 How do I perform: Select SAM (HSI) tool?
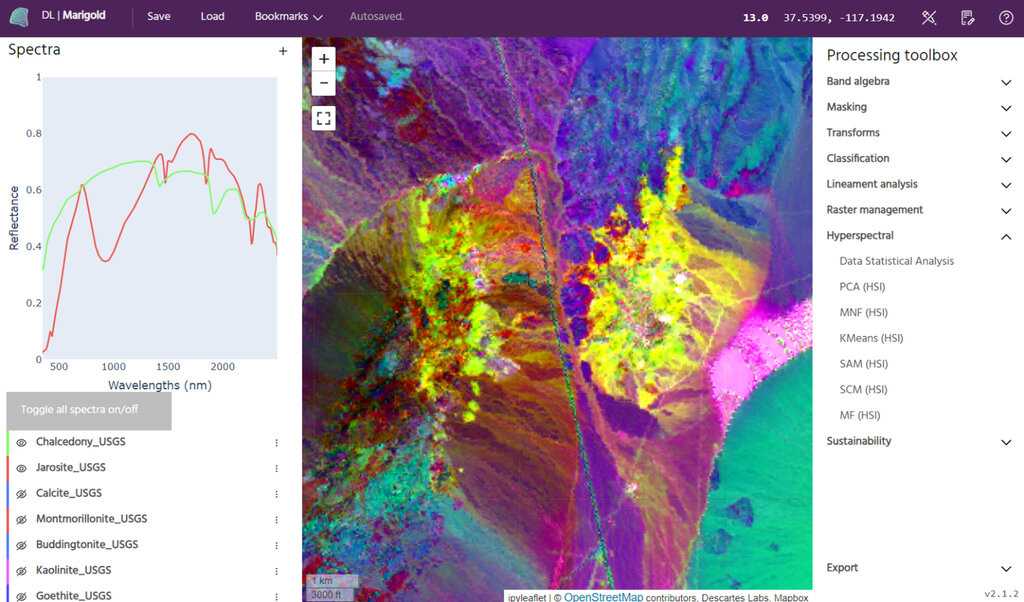coord(864,364)
